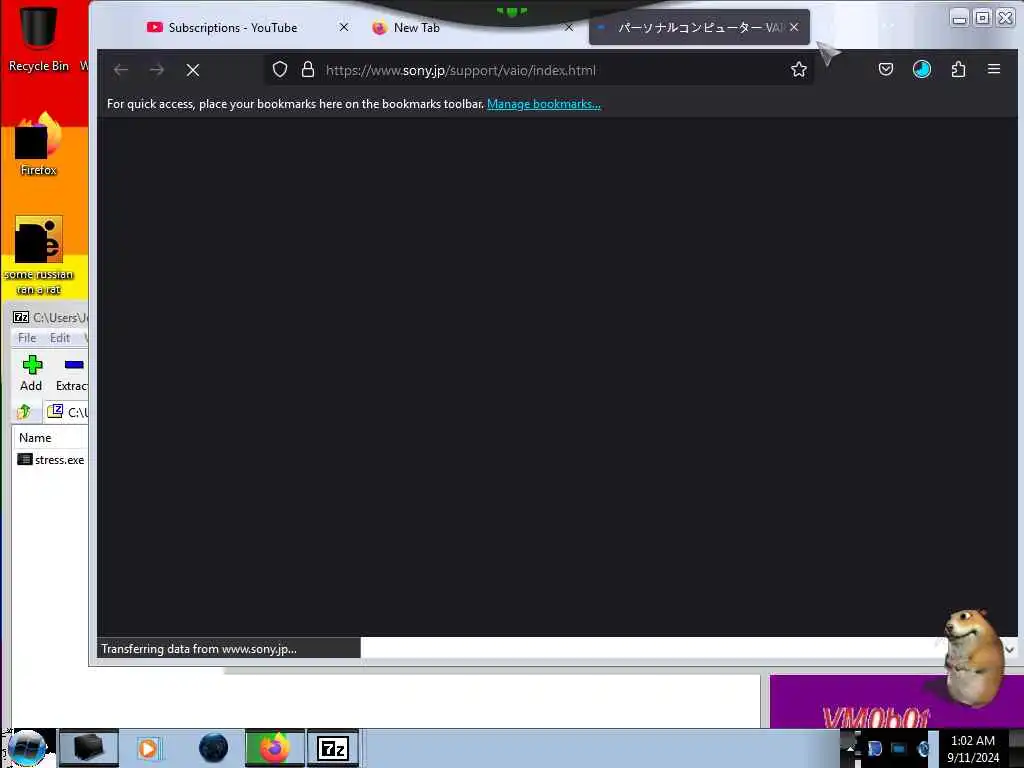Go back using the back arrow

tap(121, 70)
